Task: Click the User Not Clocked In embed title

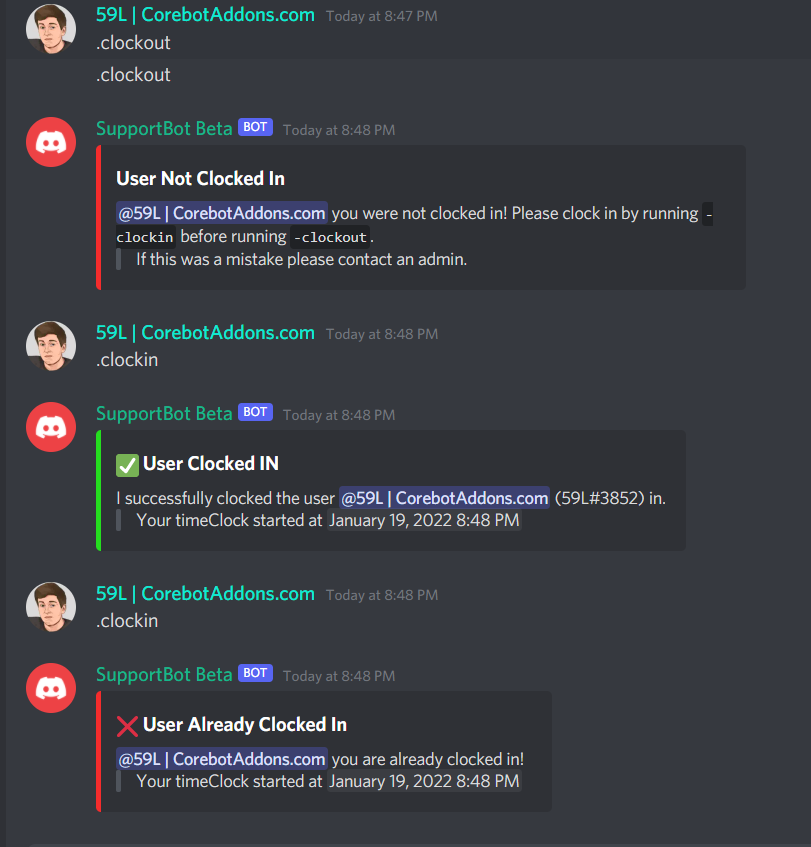Action: (200, 179)
